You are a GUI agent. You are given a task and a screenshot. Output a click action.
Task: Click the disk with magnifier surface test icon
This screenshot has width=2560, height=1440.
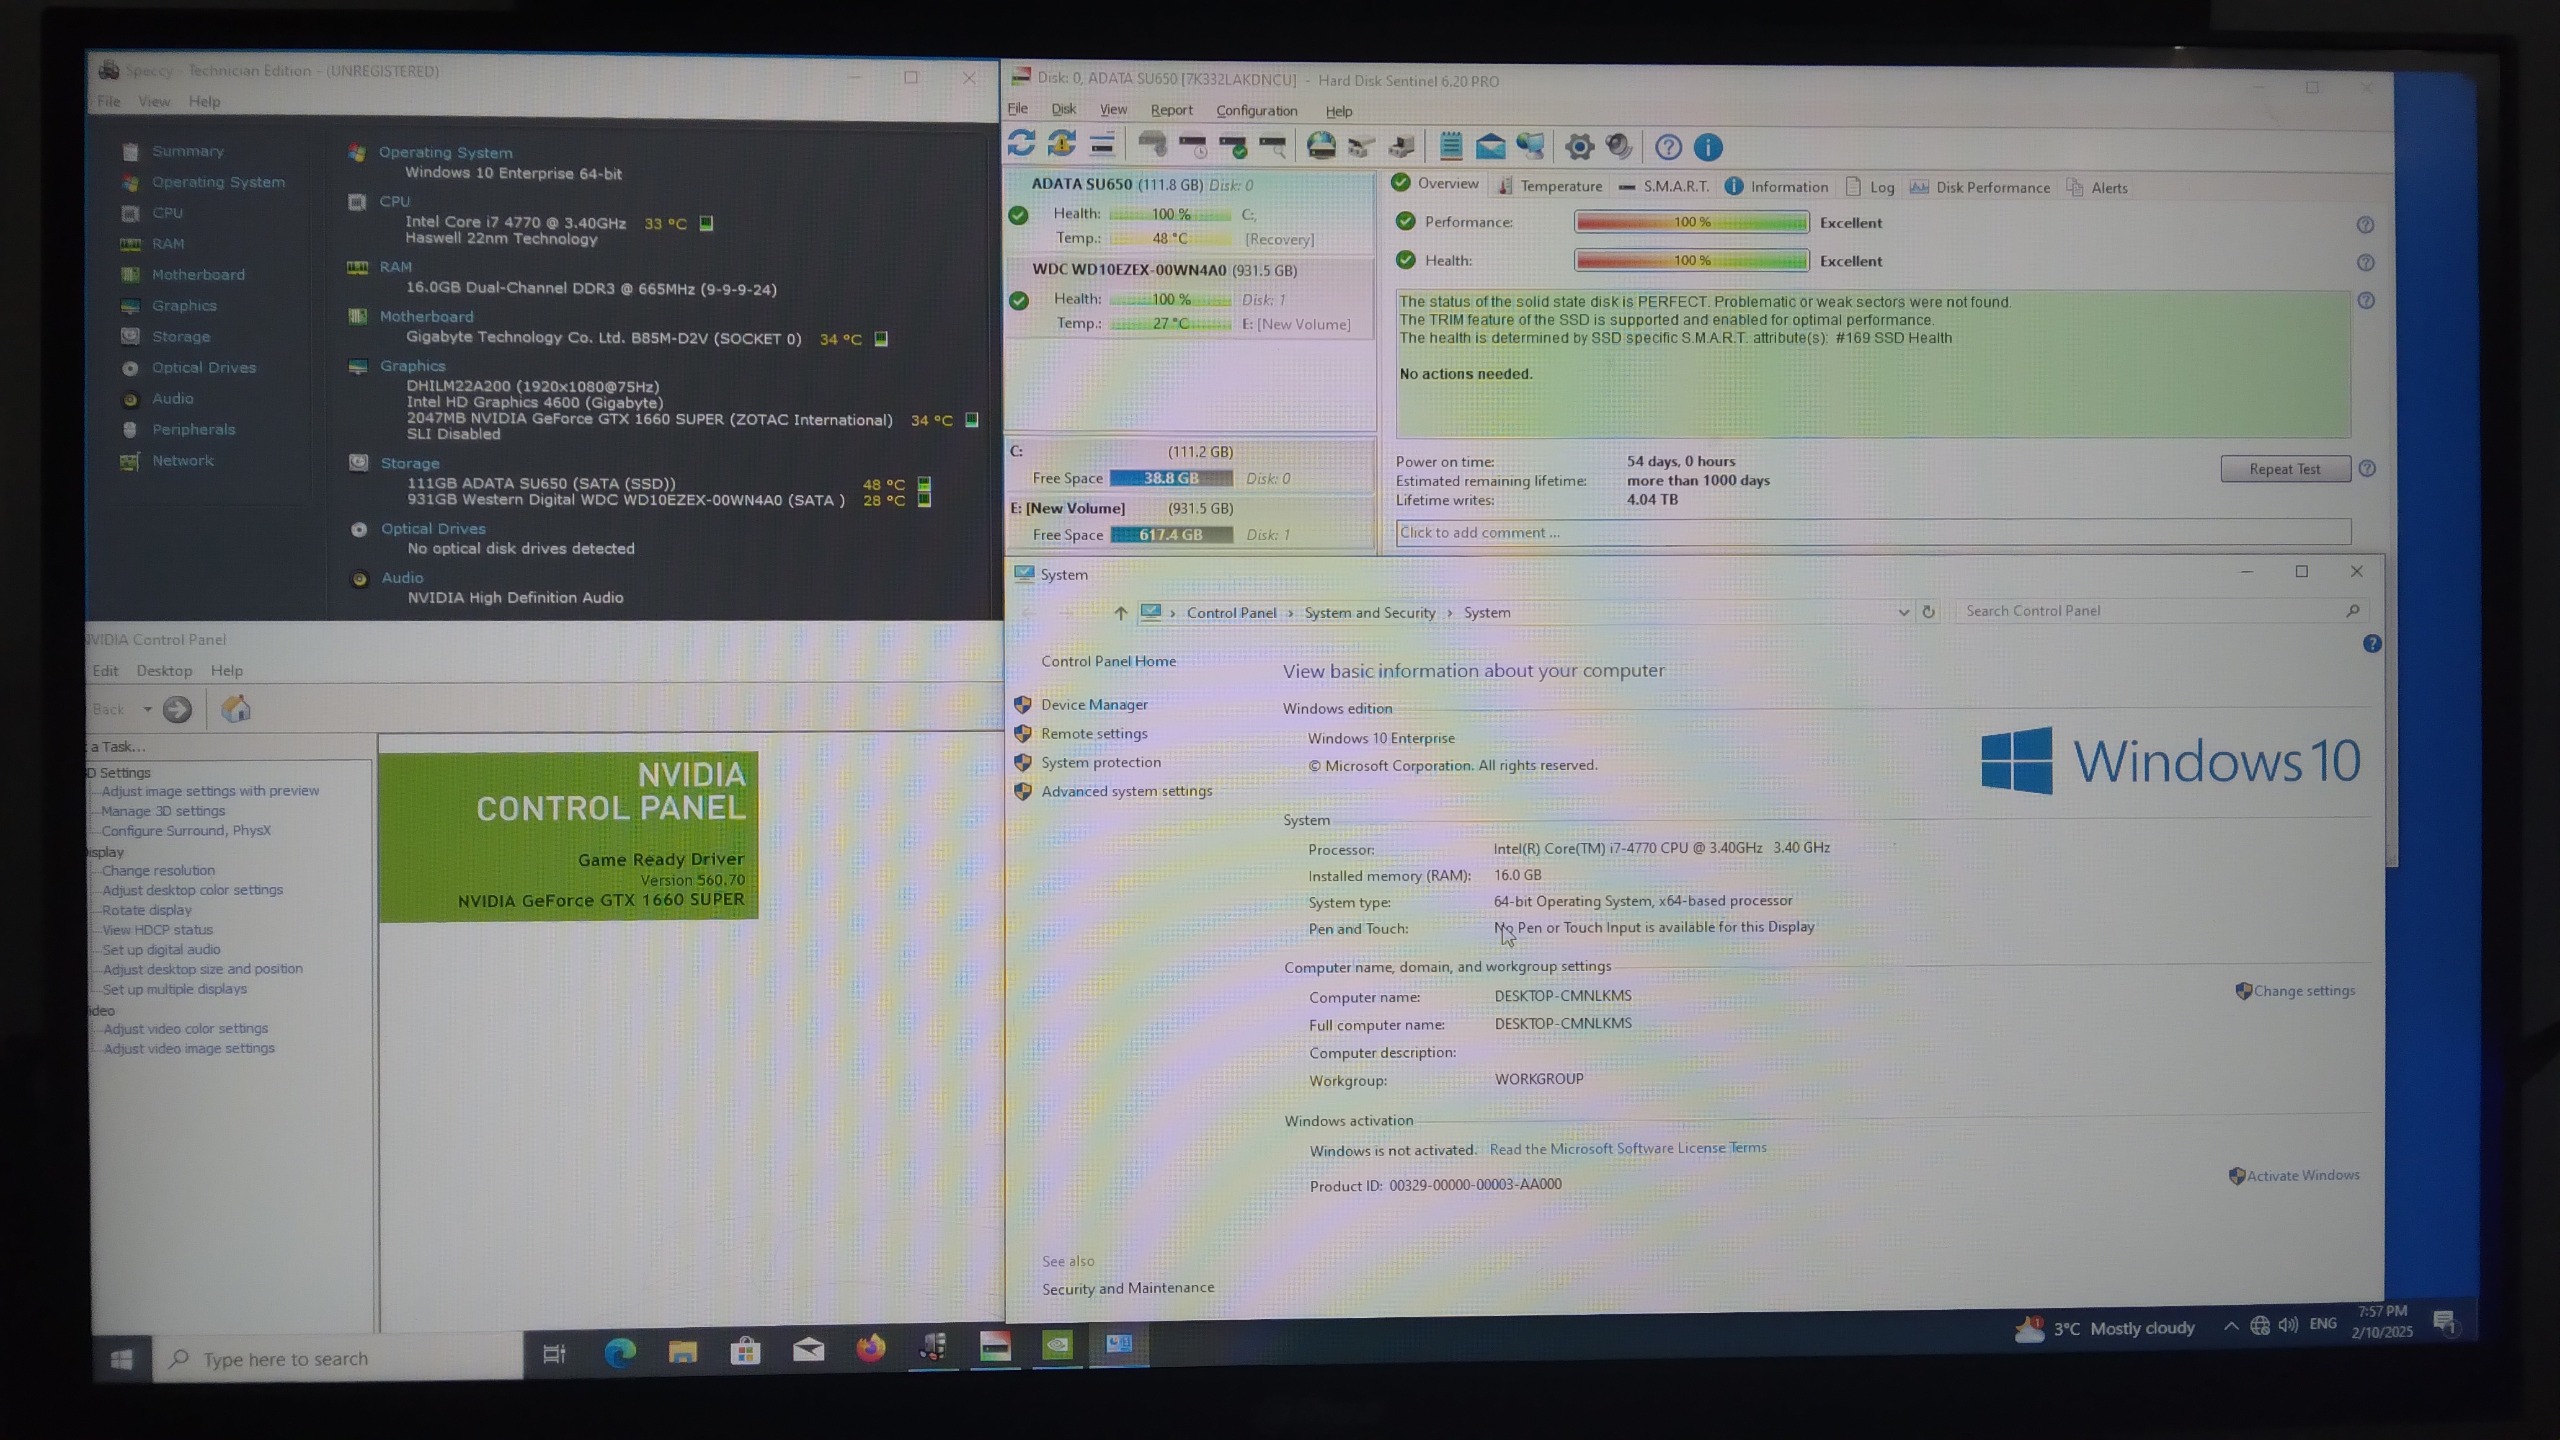[1273, 146]
